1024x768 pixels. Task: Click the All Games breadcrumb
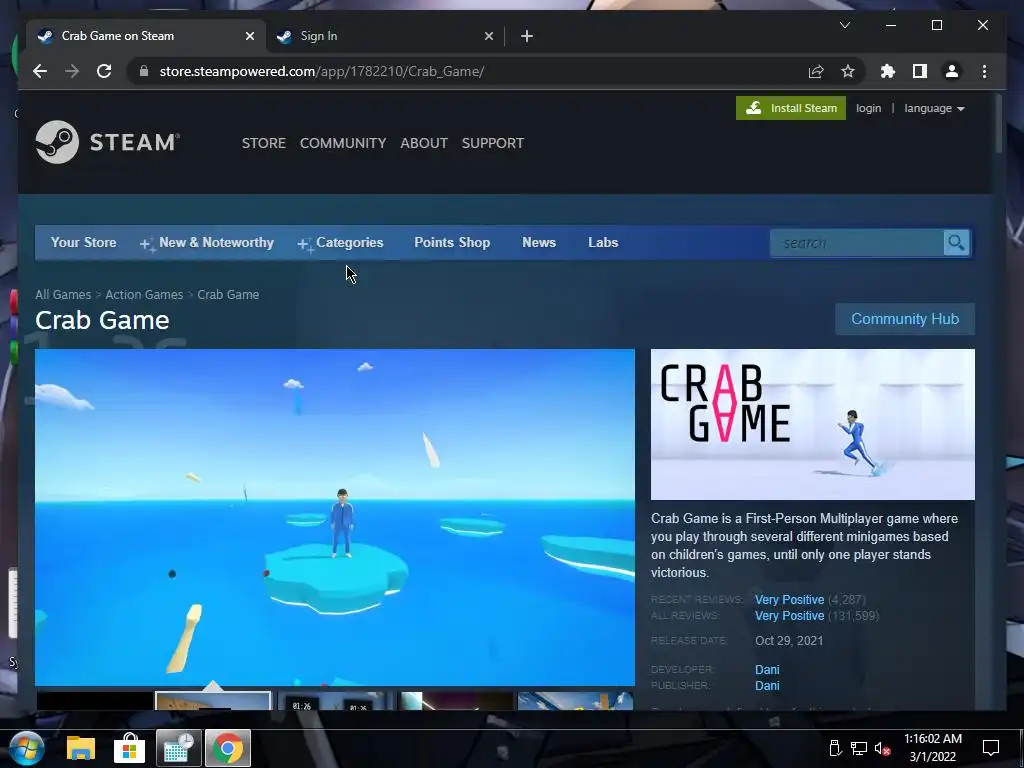[x=63, y=295]
